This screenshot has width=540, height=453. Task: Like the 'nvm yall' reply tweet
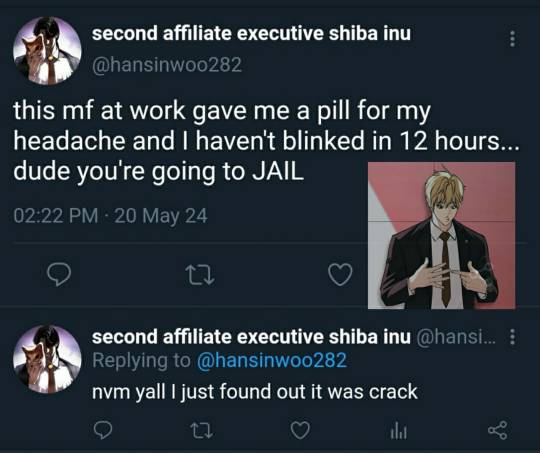pyautogui.click(x=300, y=431)
